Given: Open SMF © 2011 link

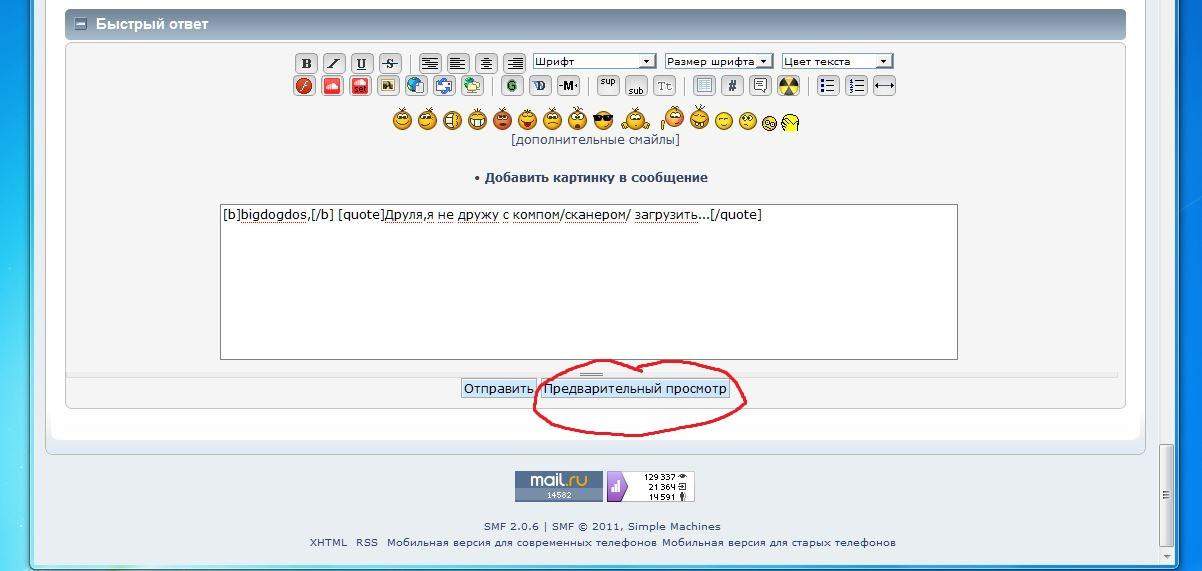Looking at the screenshot, I should (586, 527).
